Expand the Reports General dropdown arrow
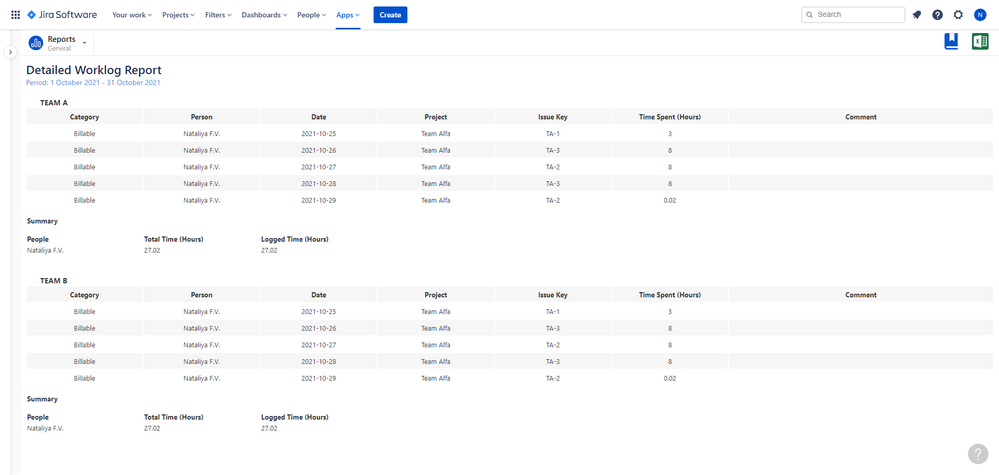This screenshot has width=999, height=475. click(x=85, y=43)
